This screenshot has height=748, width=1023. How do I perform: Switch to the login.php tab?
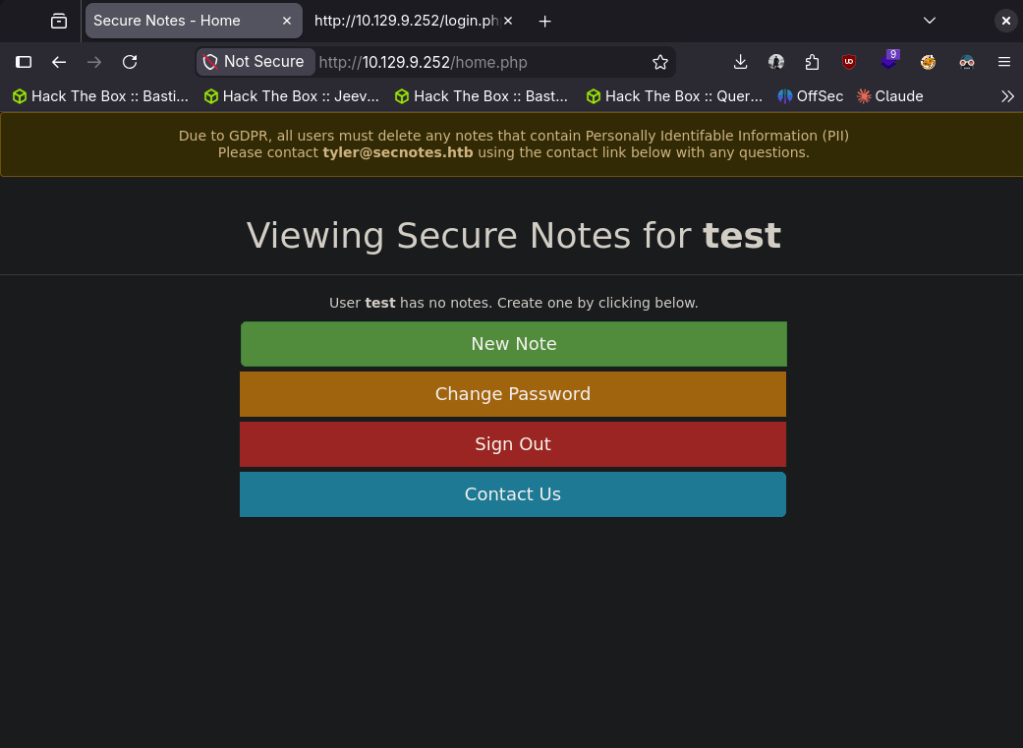[406, 21]
